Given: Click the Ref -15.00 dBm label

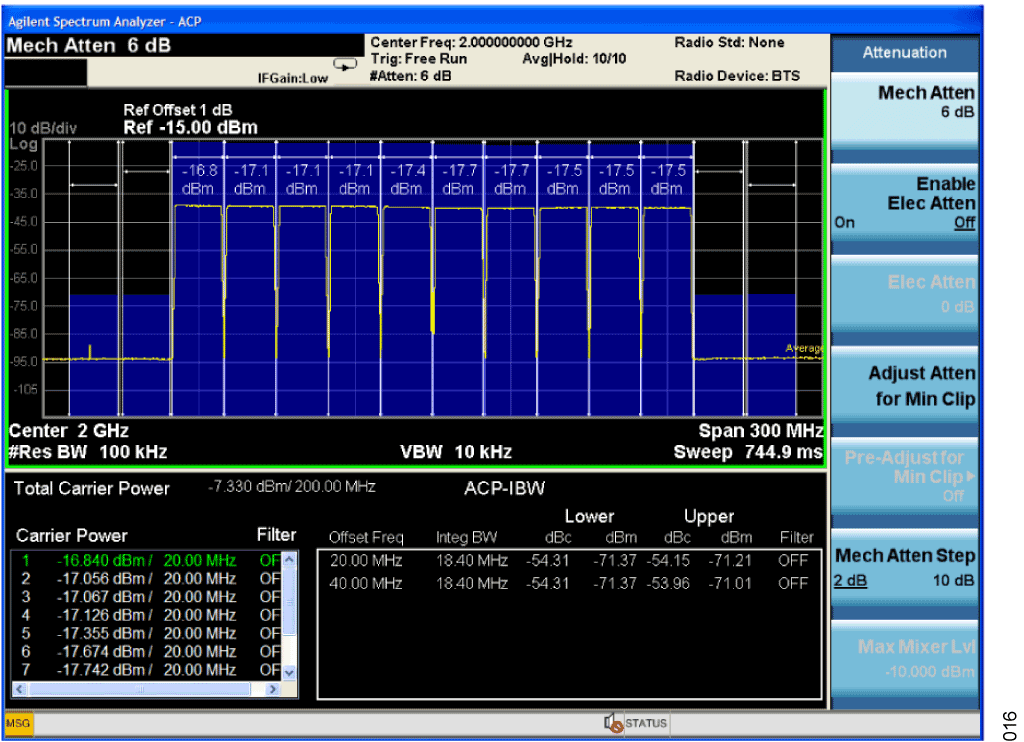Looking at the screenshot, I should point(191,127).
